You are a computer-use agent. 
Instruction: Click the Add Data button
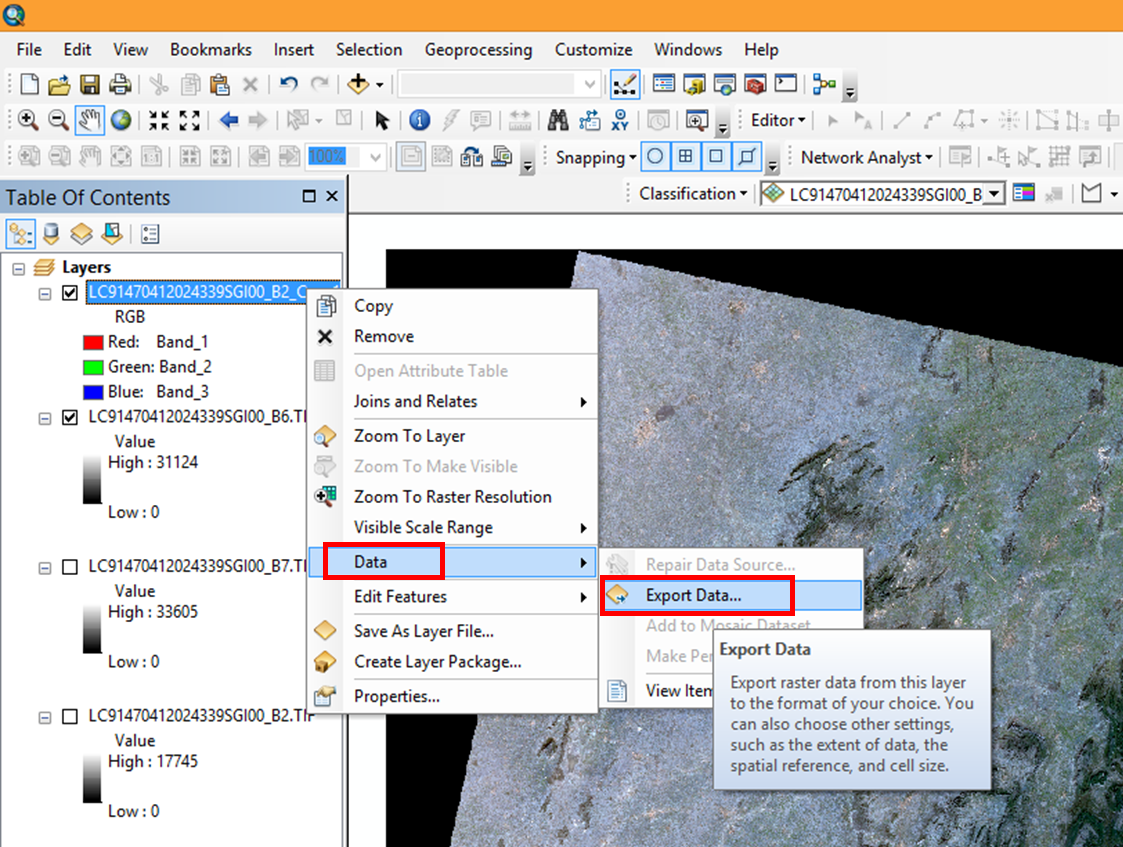click(359, 84)
